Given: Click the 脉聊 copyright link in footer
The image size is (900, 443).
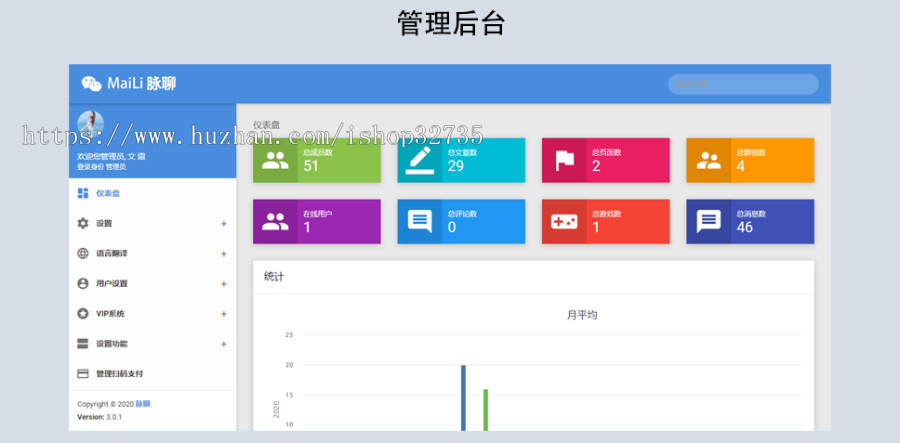Looking at the screenshot, I should pos(143,404).
